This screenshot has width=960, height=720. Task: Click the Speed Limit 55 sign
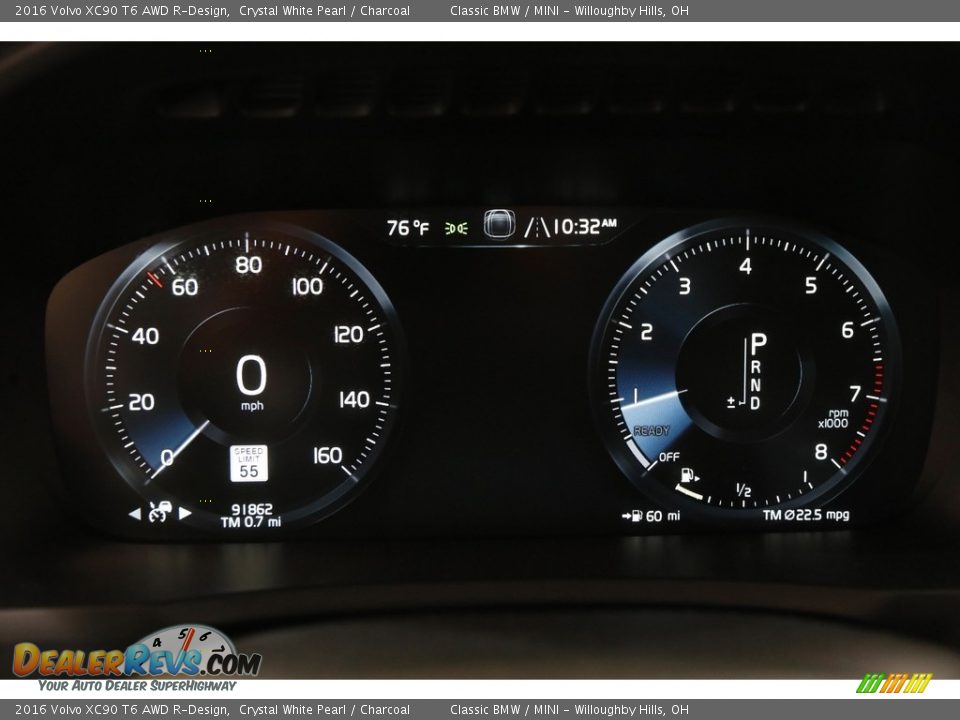tap(249, 463)
